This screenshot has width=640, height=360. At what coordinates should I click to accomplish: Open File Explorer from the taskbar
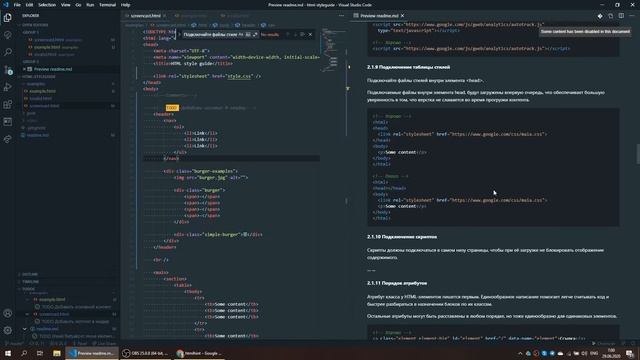[x=57, y=353]
